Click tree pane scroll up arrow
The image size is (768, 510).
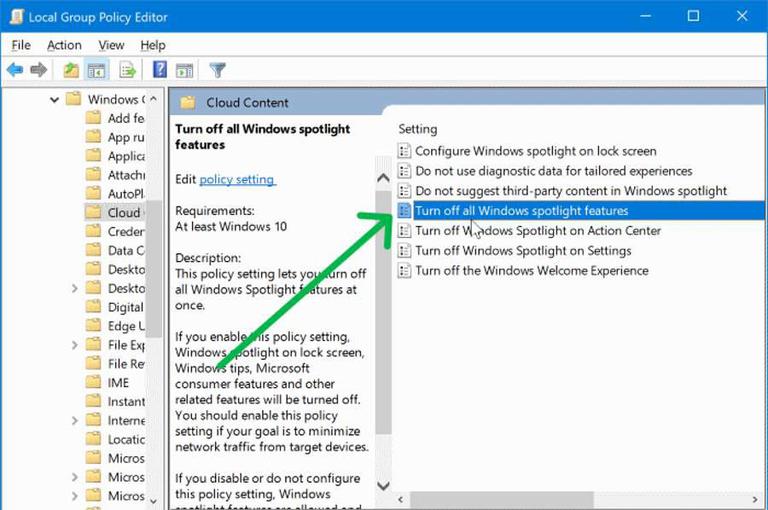click(x=154, y=99)
